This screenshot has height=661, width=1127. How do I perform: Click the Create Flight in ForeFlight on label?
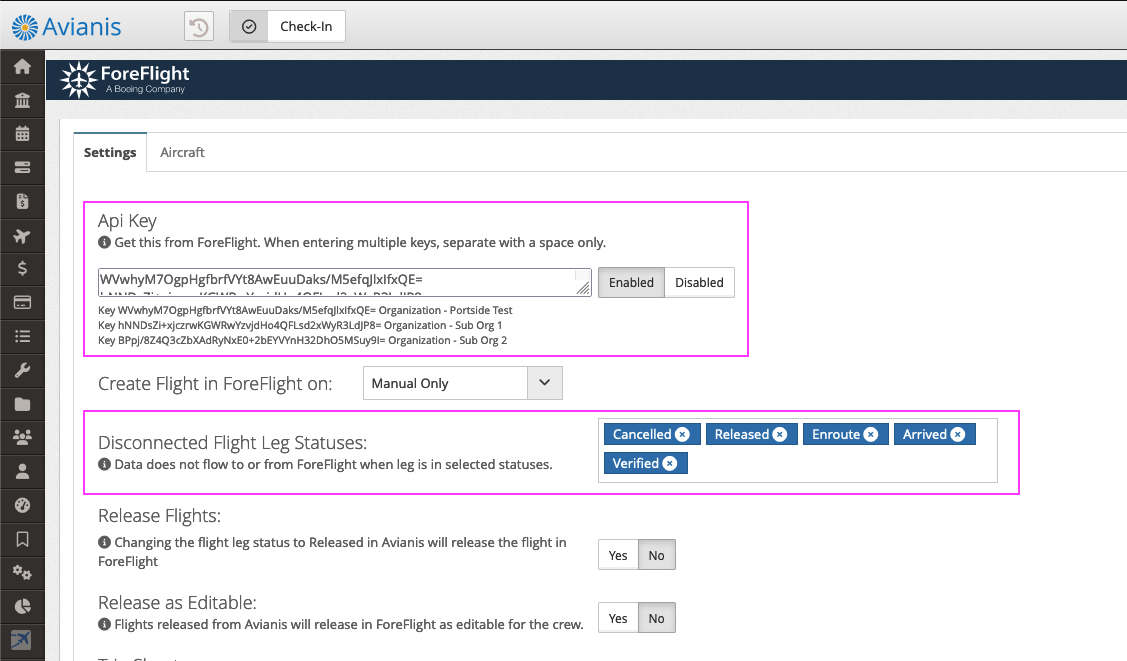tap(215, 384)
